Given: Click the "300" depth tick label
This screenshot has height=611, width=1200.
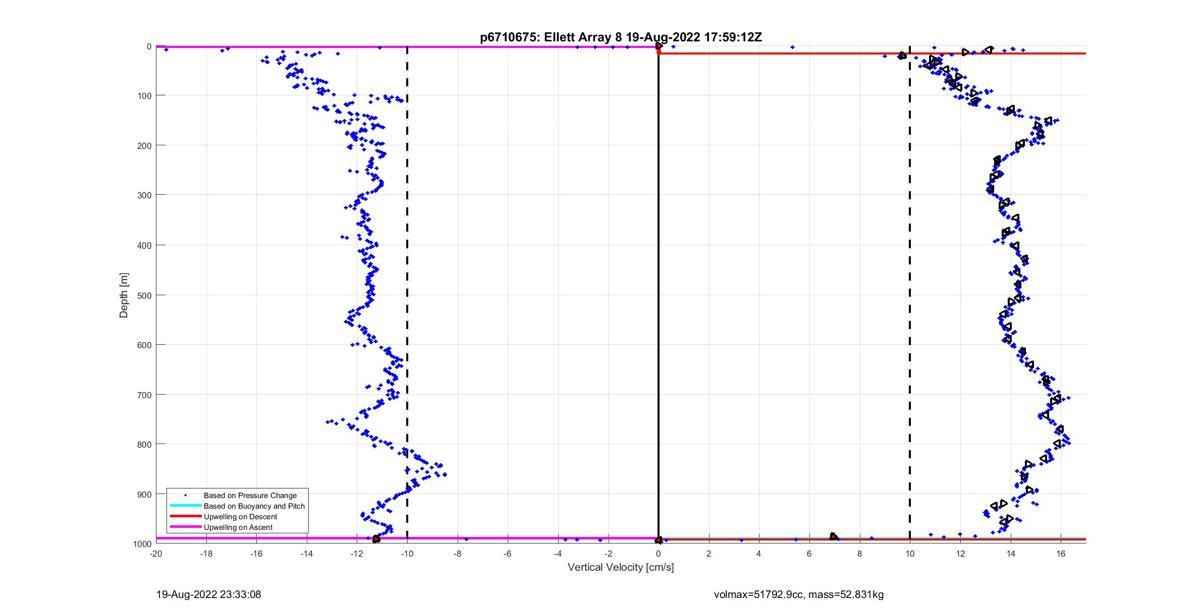Looking at the screenshot, I should pyautogui.click(x=143, y=195).
